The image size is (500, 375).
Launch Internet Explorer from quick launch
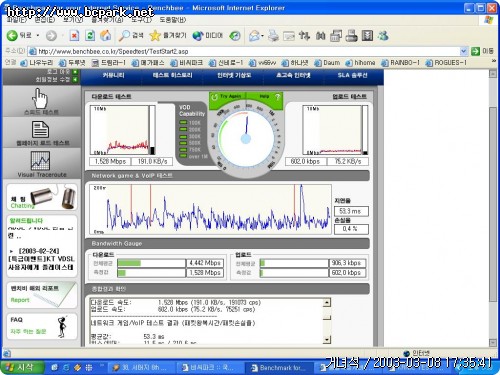click(66, 367)
